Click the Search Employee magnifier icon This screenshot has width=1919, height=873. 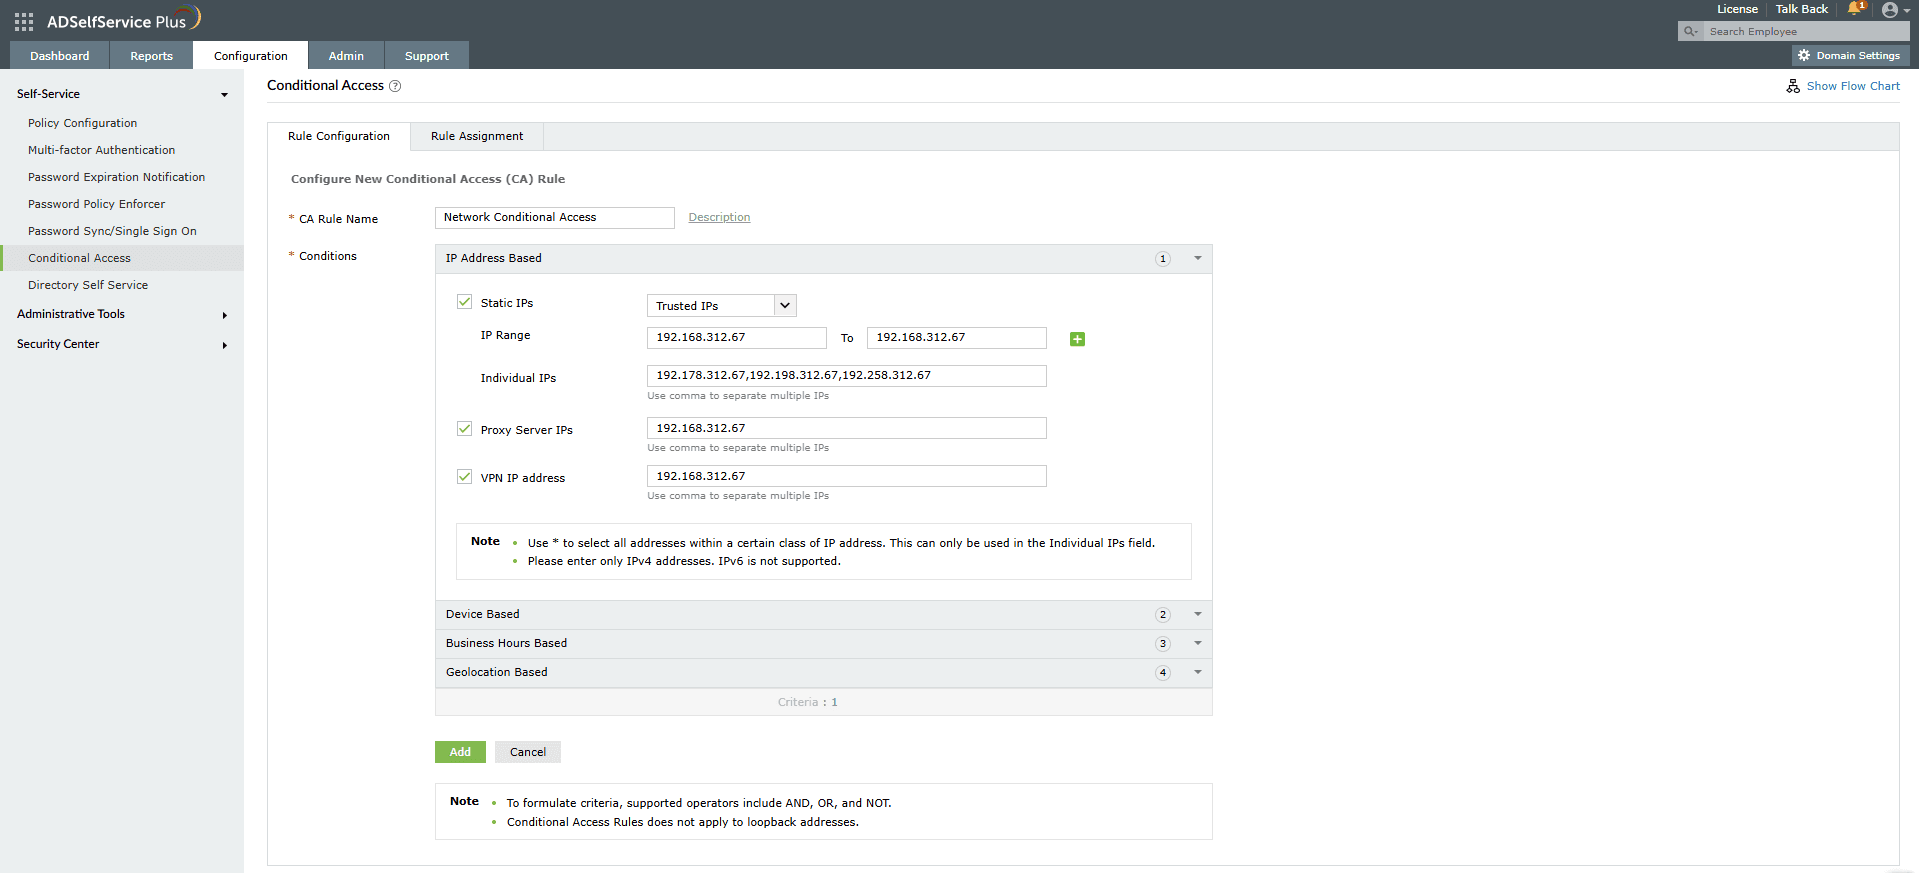tap(1690, 32)
